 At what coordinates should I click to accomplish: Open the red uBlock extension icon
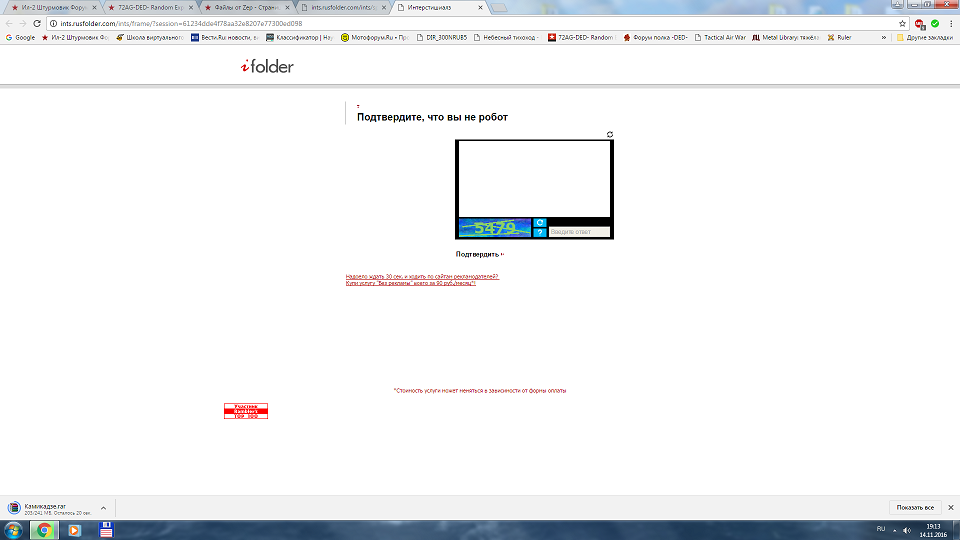click(x=920, y=24)
